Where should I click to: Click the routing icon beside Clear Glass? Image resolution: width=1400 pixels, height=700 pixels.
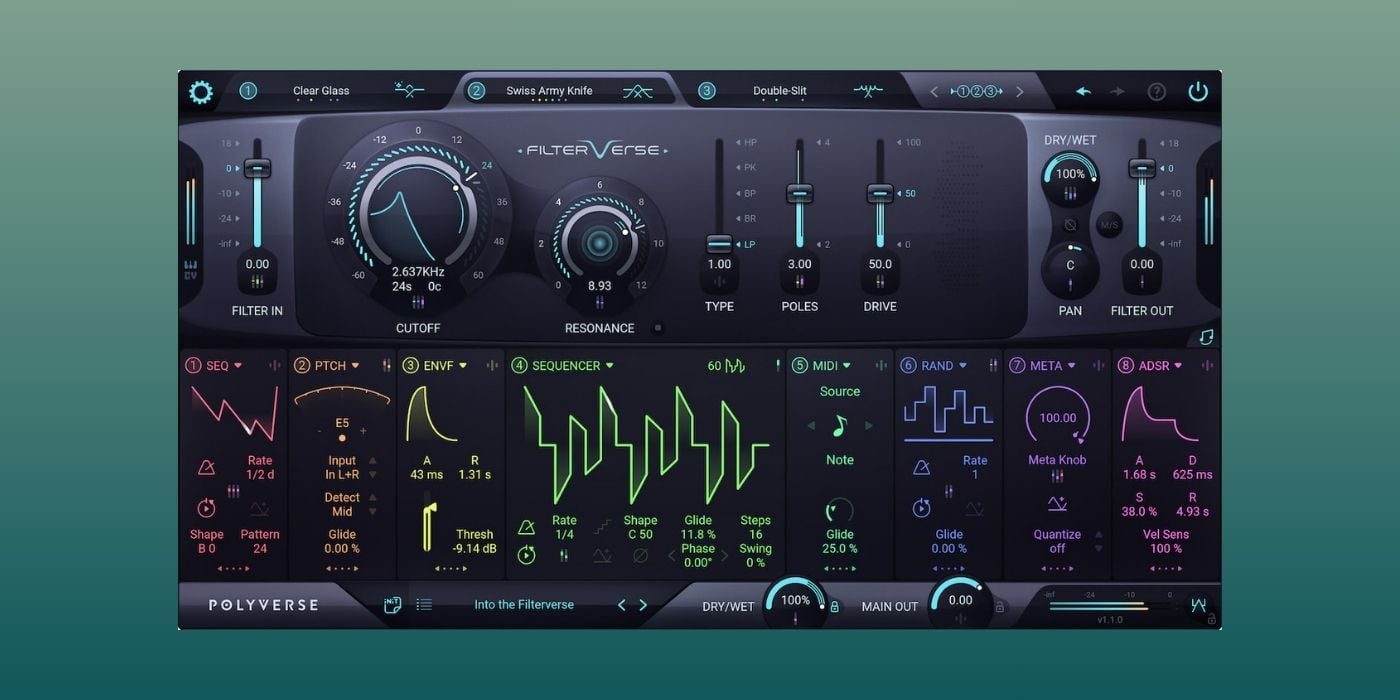click(x=409, y=91)
